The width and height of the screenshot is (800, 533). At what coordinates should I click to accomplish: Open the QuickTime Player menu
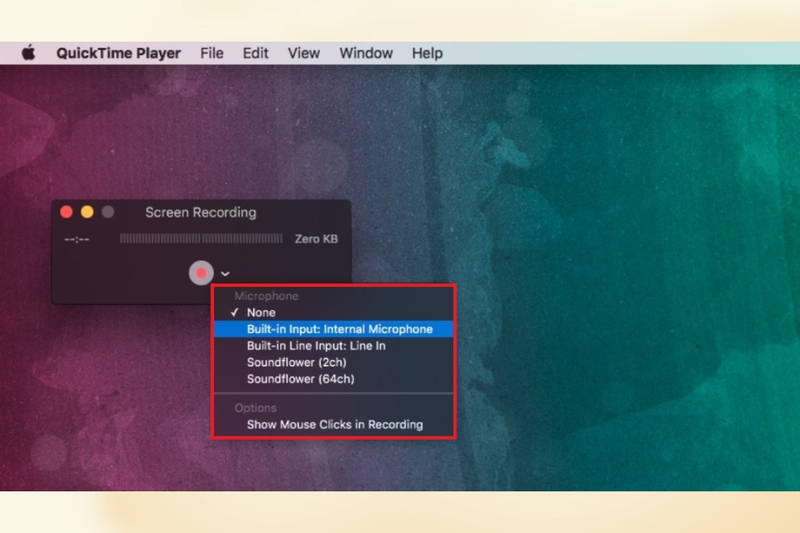click(x=118, y=53)
